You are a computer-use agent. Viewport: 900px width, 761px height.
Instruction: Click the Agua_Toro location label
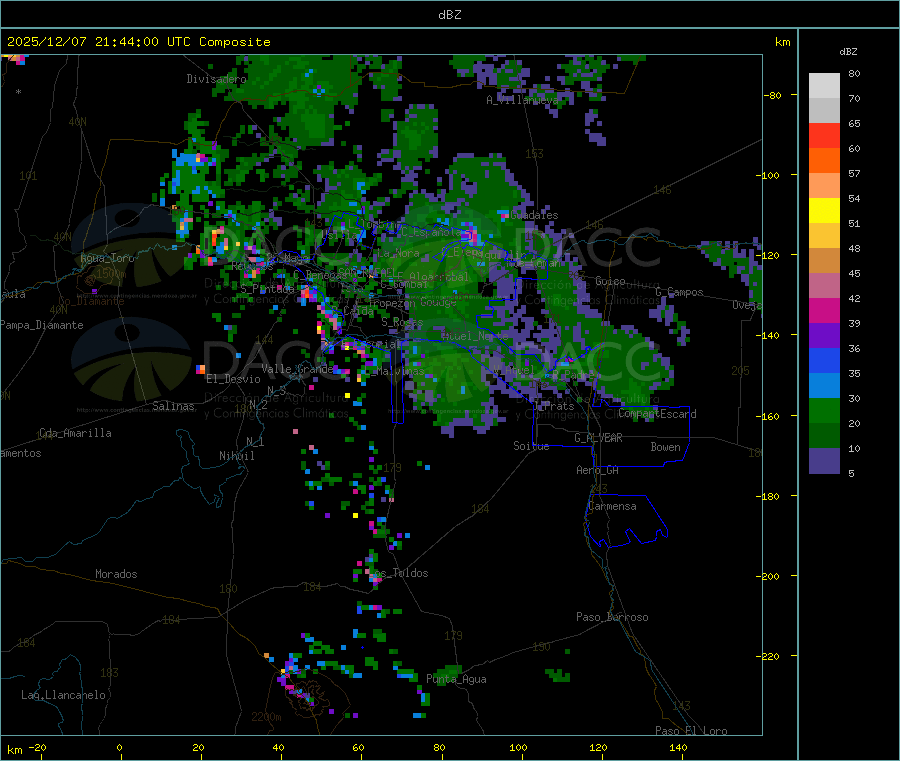(x=107, y=258)
